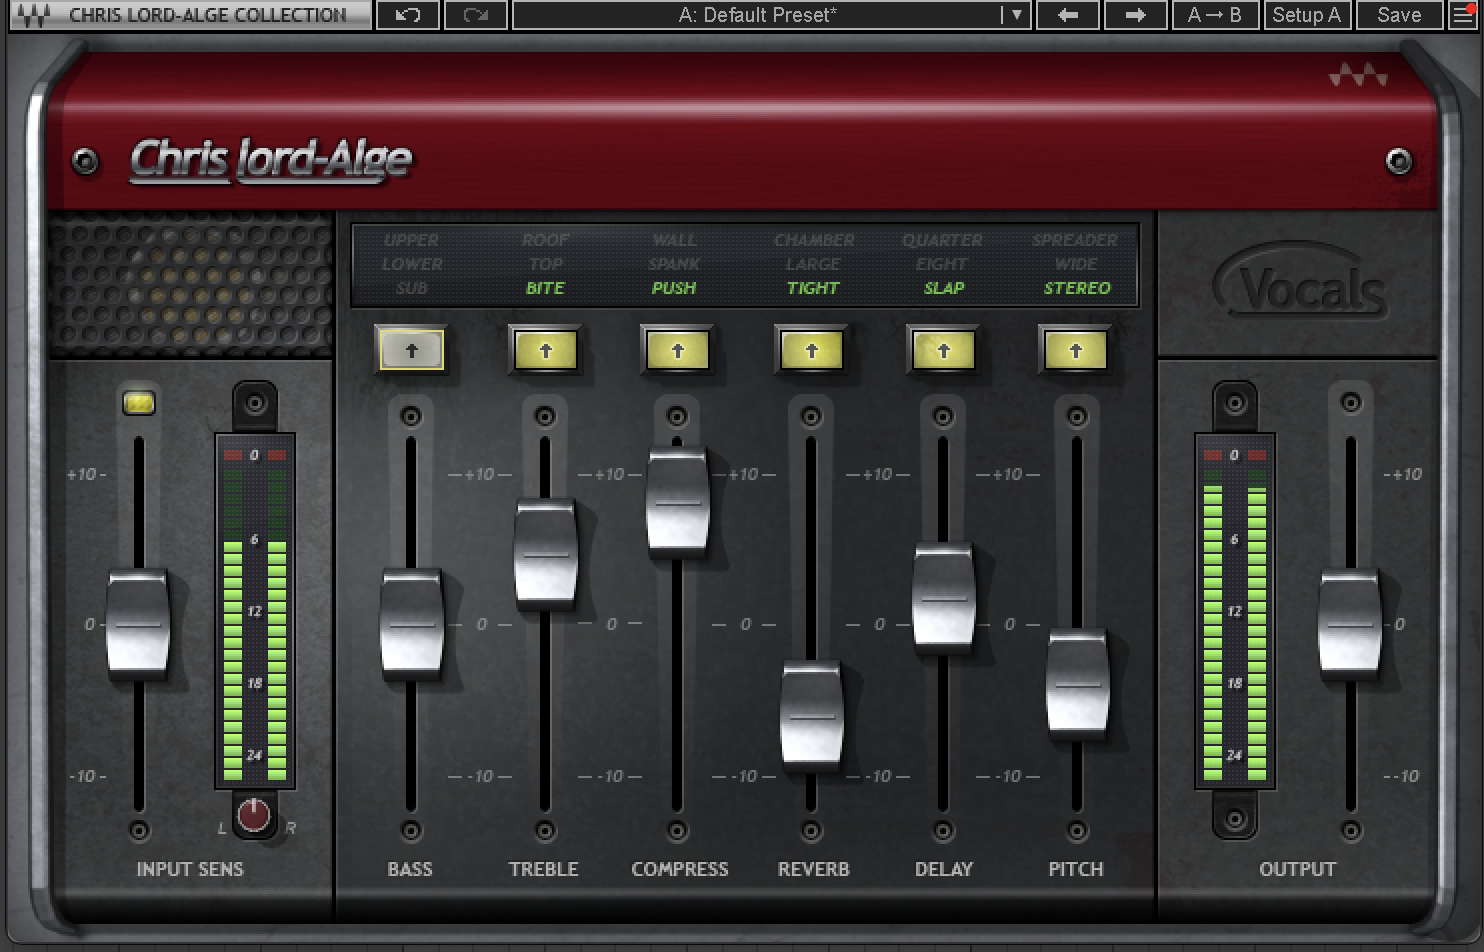Load the previous preset with left arrow
The width and height of the screenshot is (1484, 952).
[x=1067, y=15]
